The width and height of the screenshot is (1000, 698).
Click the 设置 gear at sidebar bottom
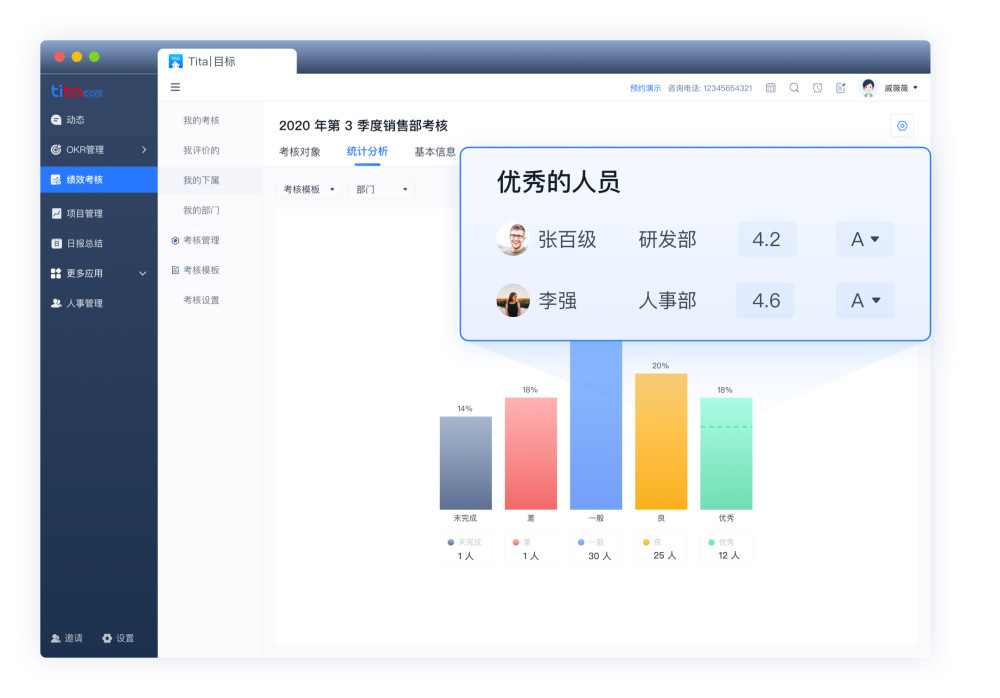(x=118, y=638)
